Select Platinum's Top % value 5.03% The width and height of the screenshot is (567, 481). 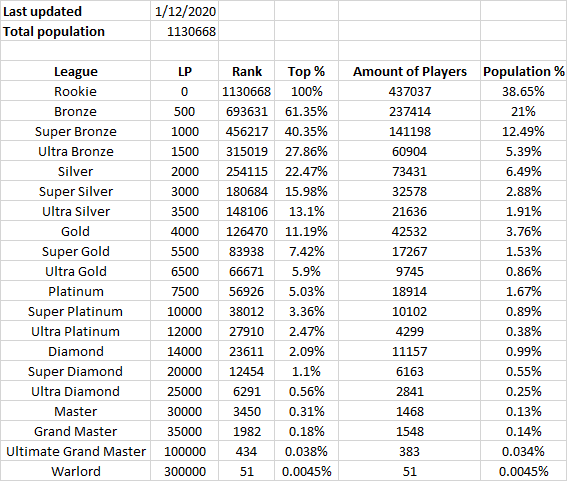[306, 291]
